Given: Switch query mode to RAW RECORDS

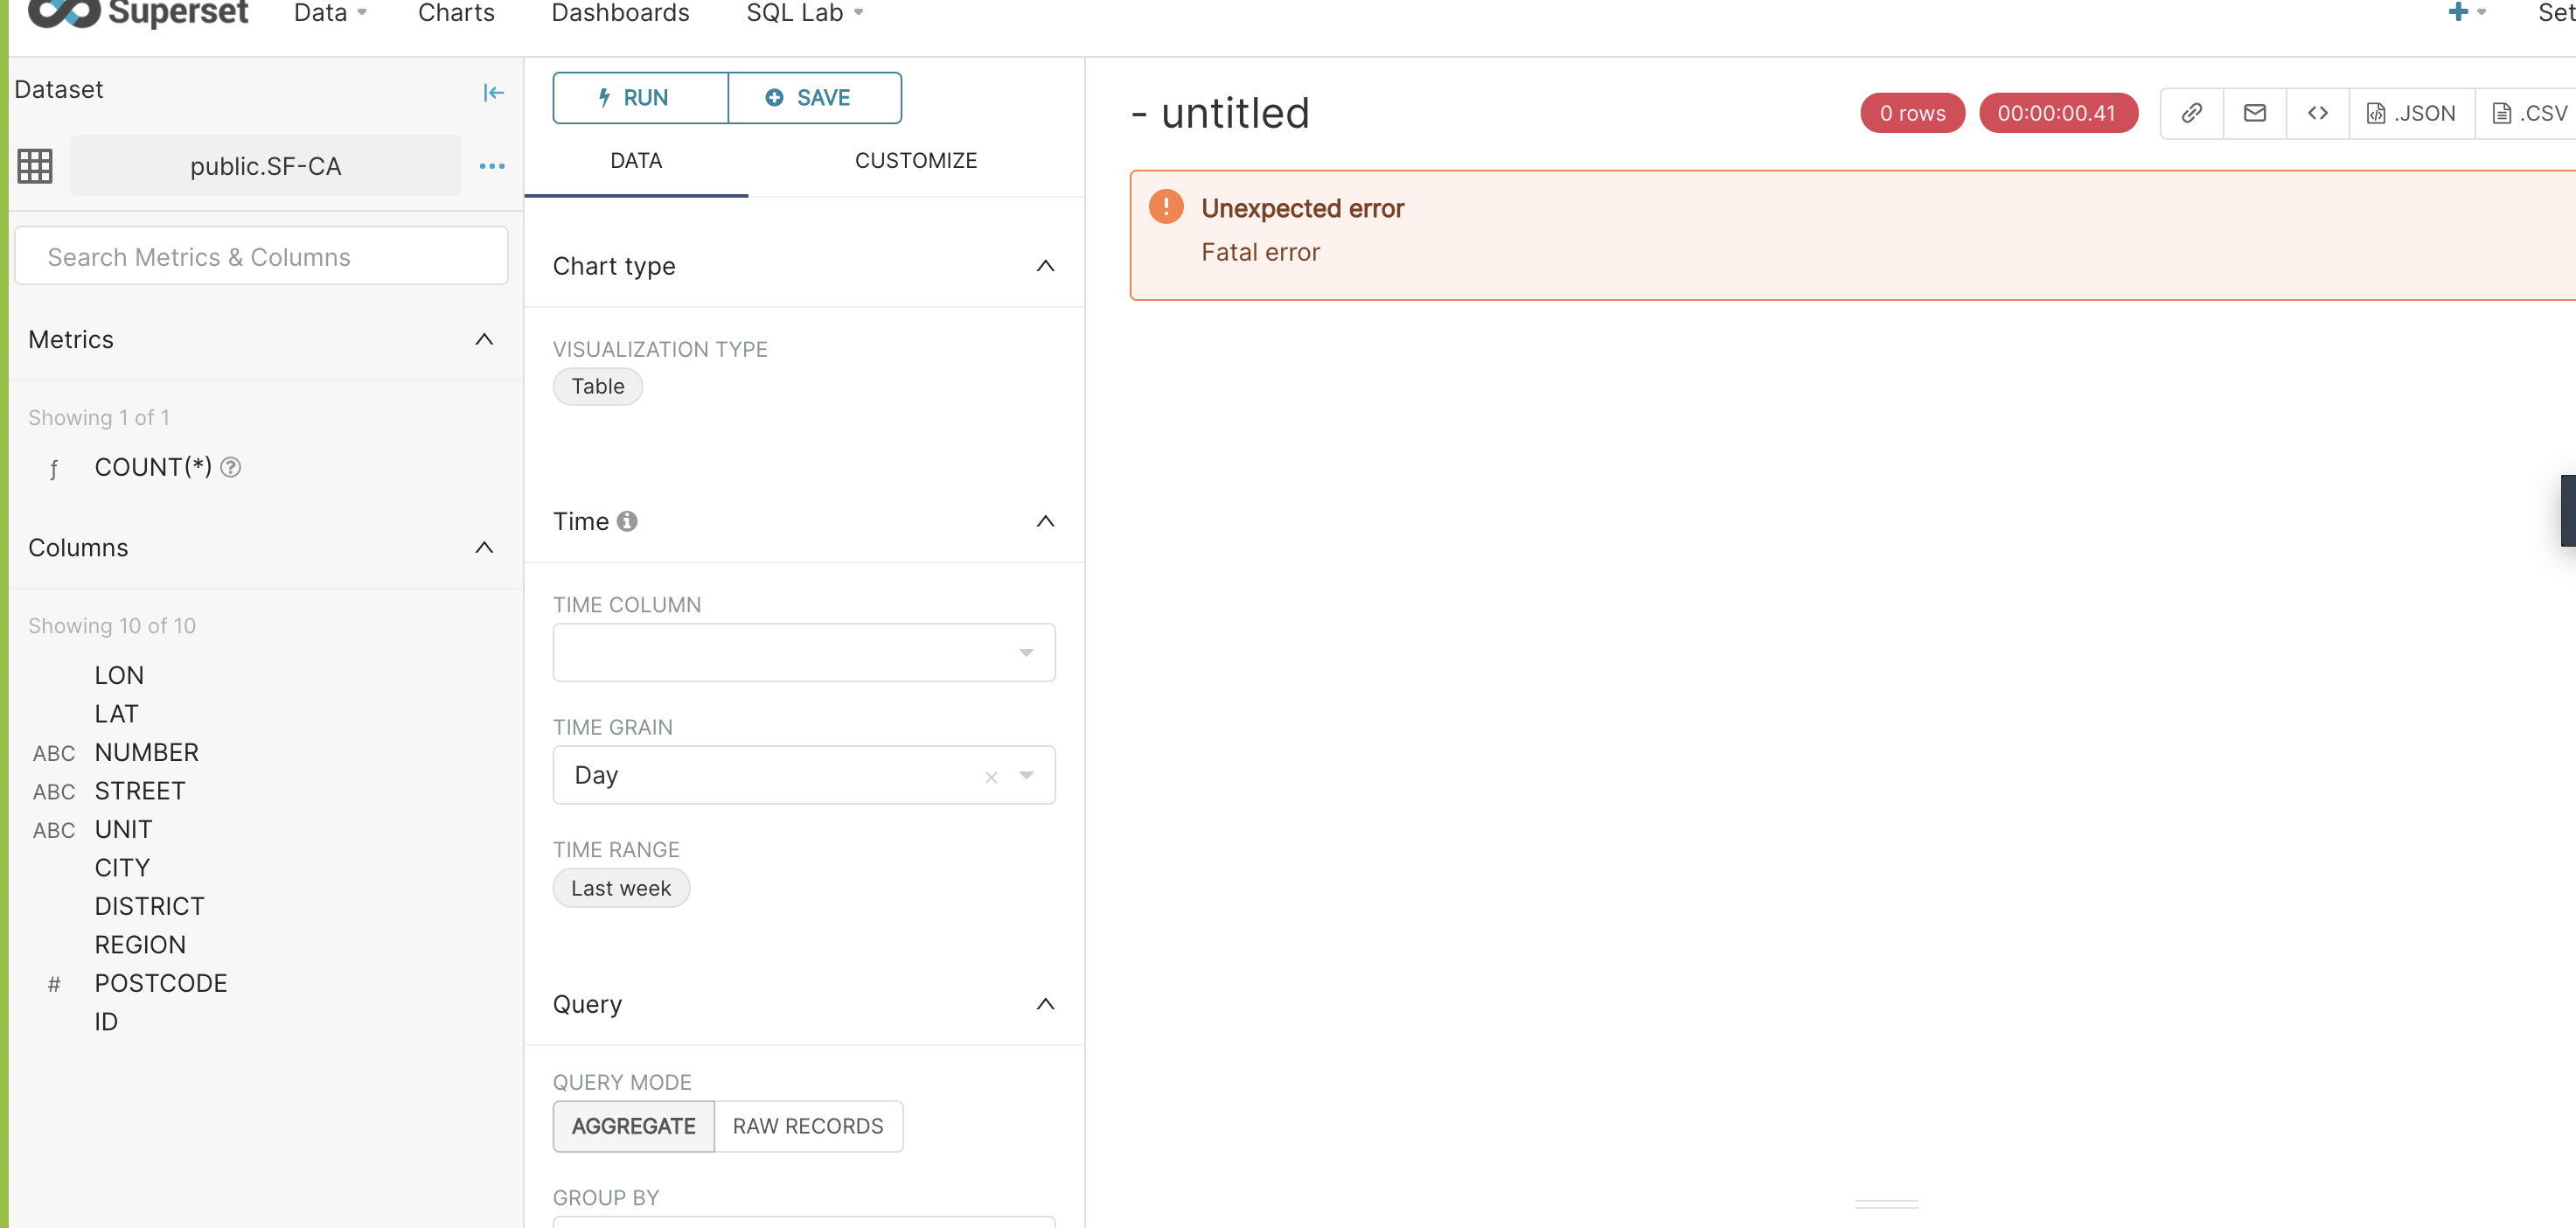Looking at the screenshot, I should click(807, 1126).
